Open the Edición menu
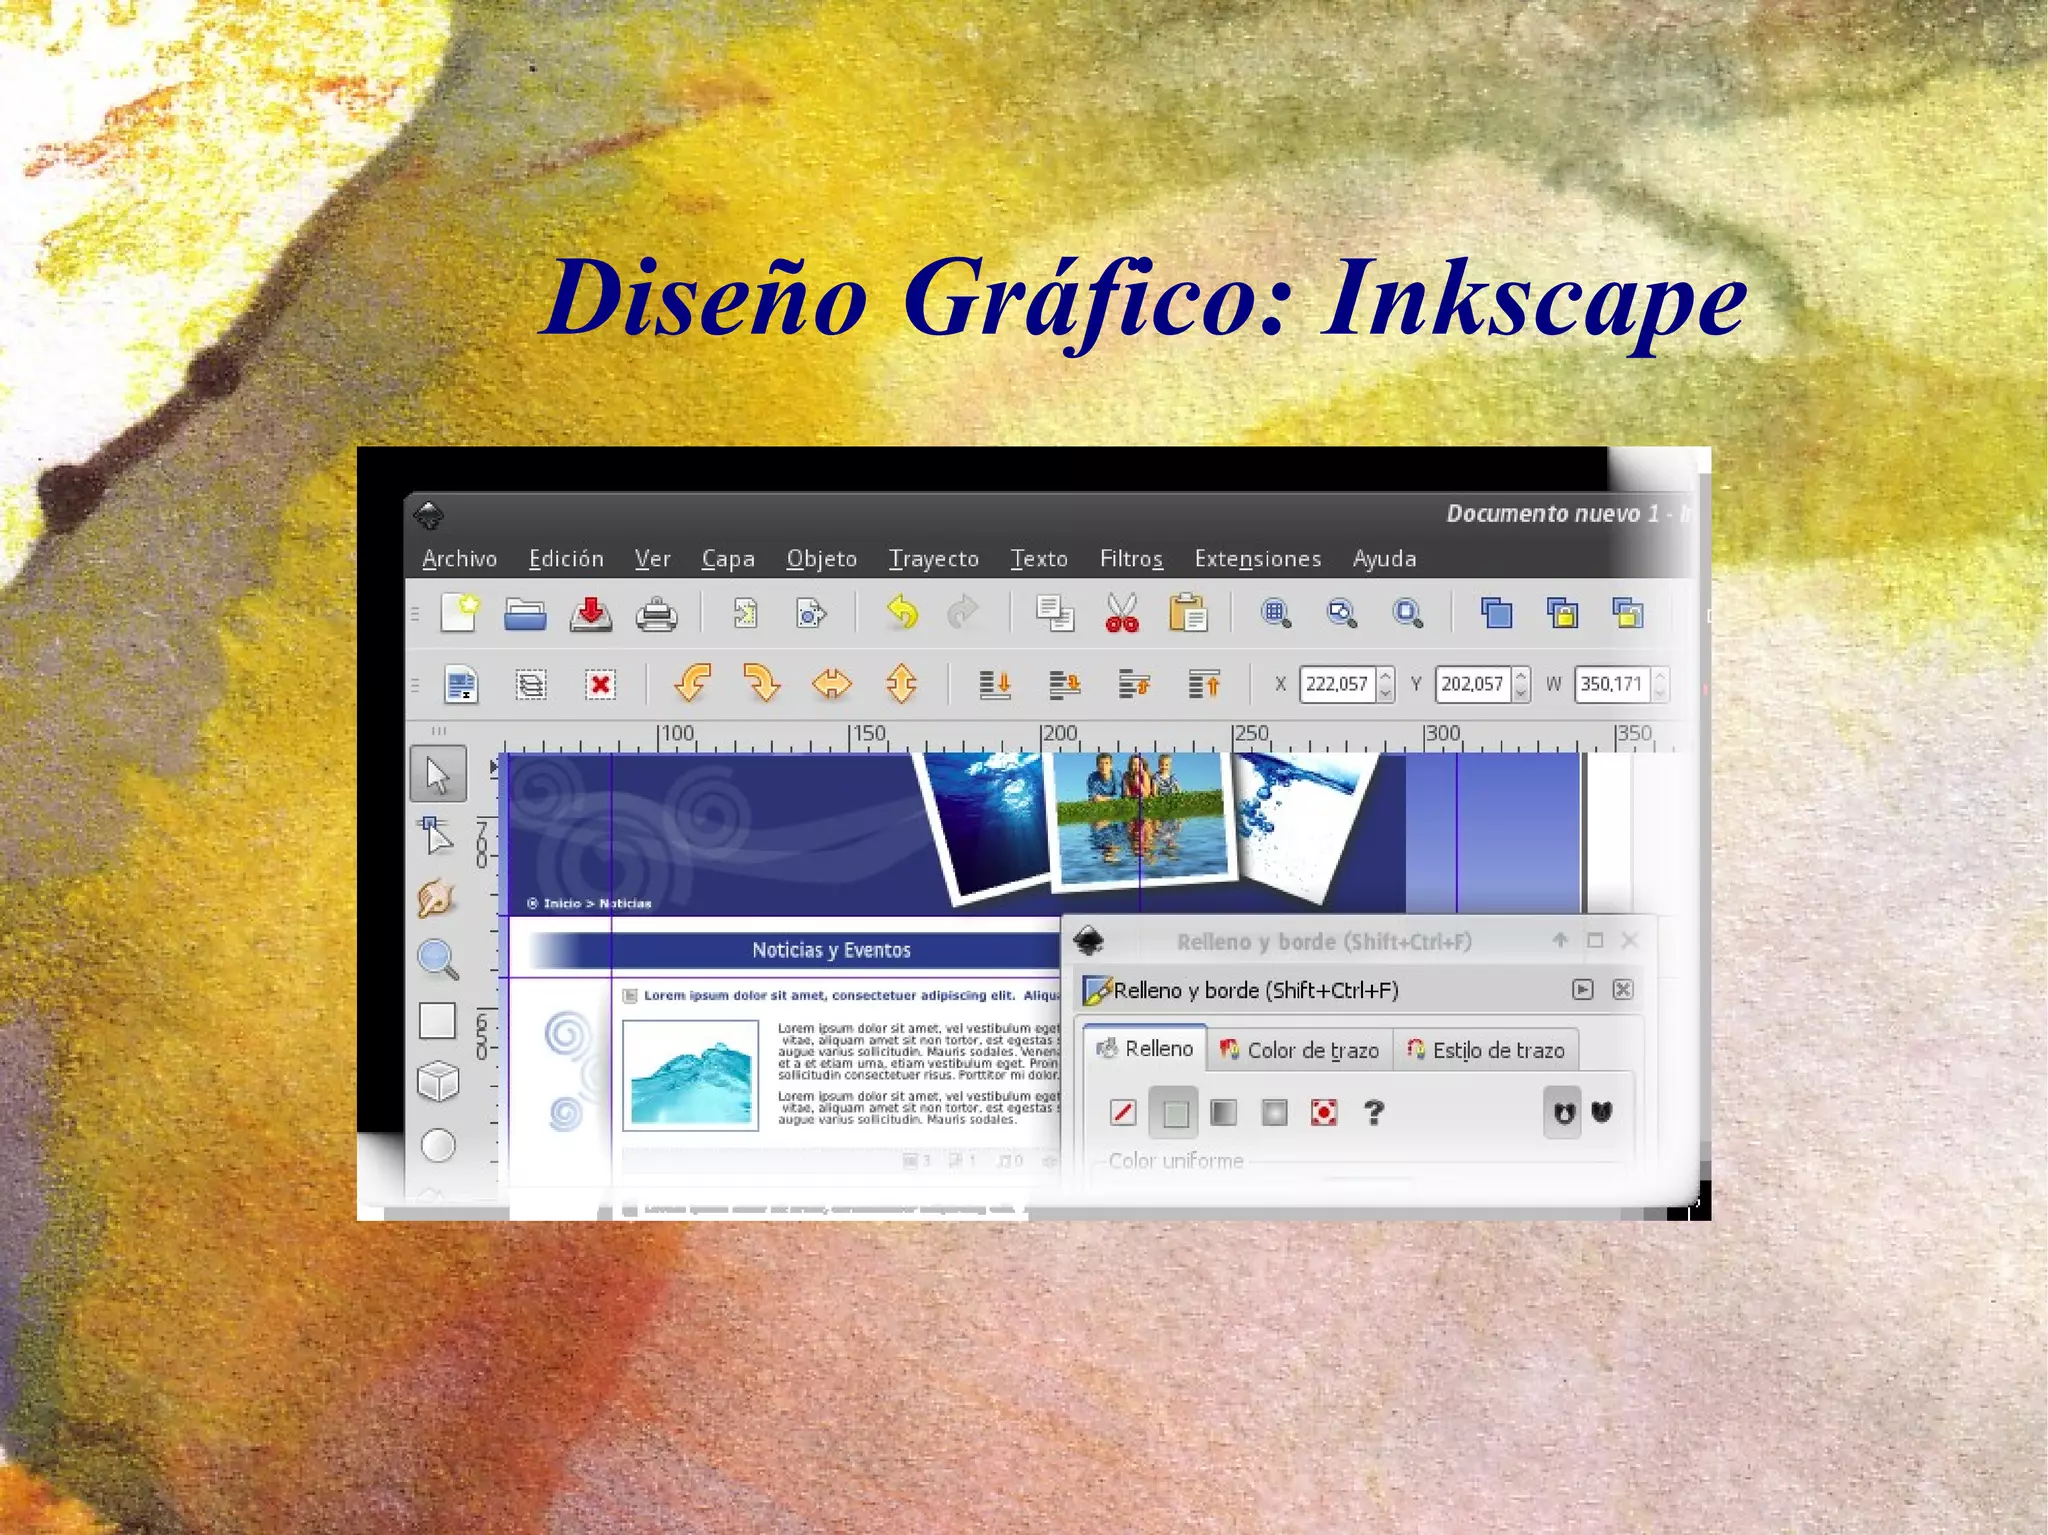Viewport: 2048px width, 1535px height. [566, 559]
